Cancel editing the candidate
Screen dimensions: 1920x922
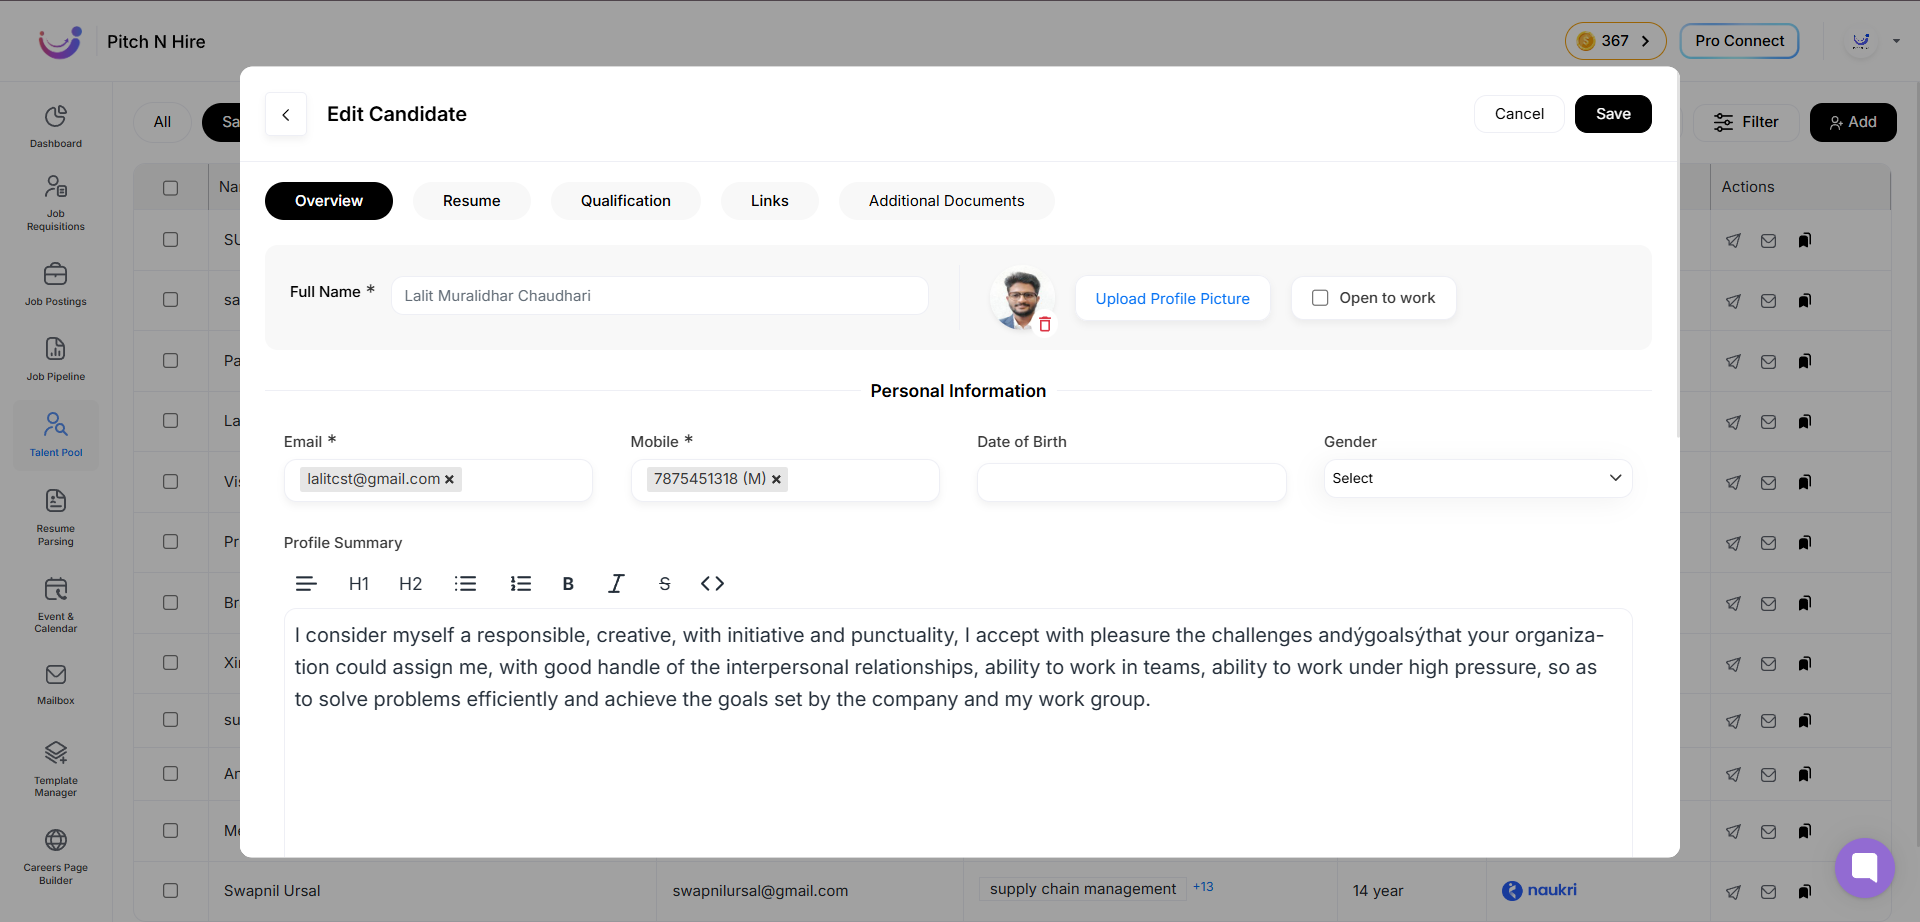click(1519, 114)
